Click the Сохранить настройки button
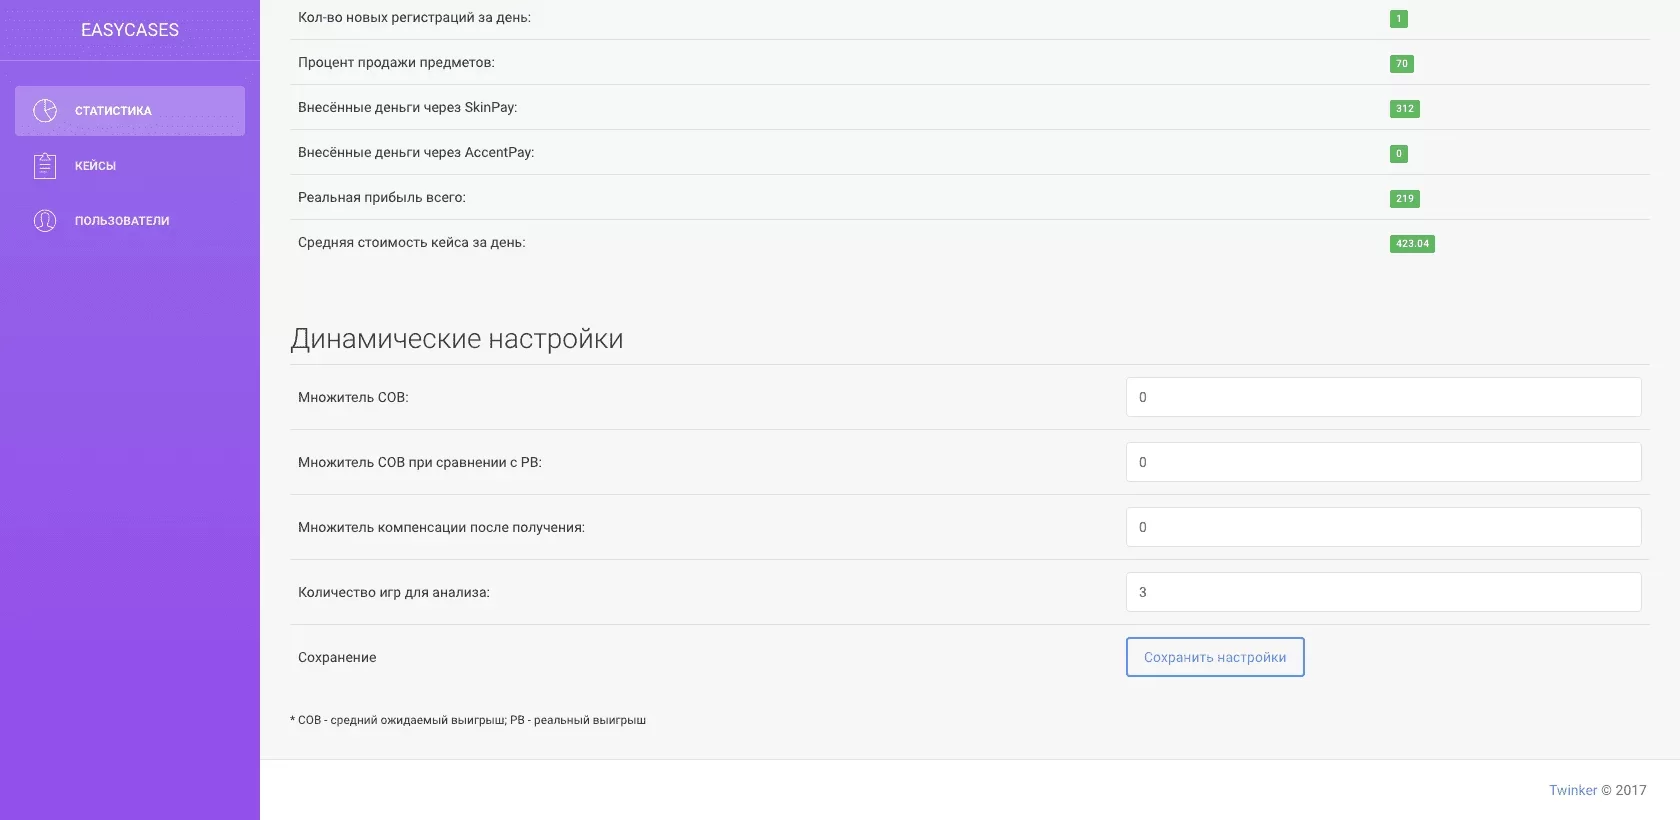Image resolution: width=1680 pixels, height=820 pixels. click(x=1215, y=657)
